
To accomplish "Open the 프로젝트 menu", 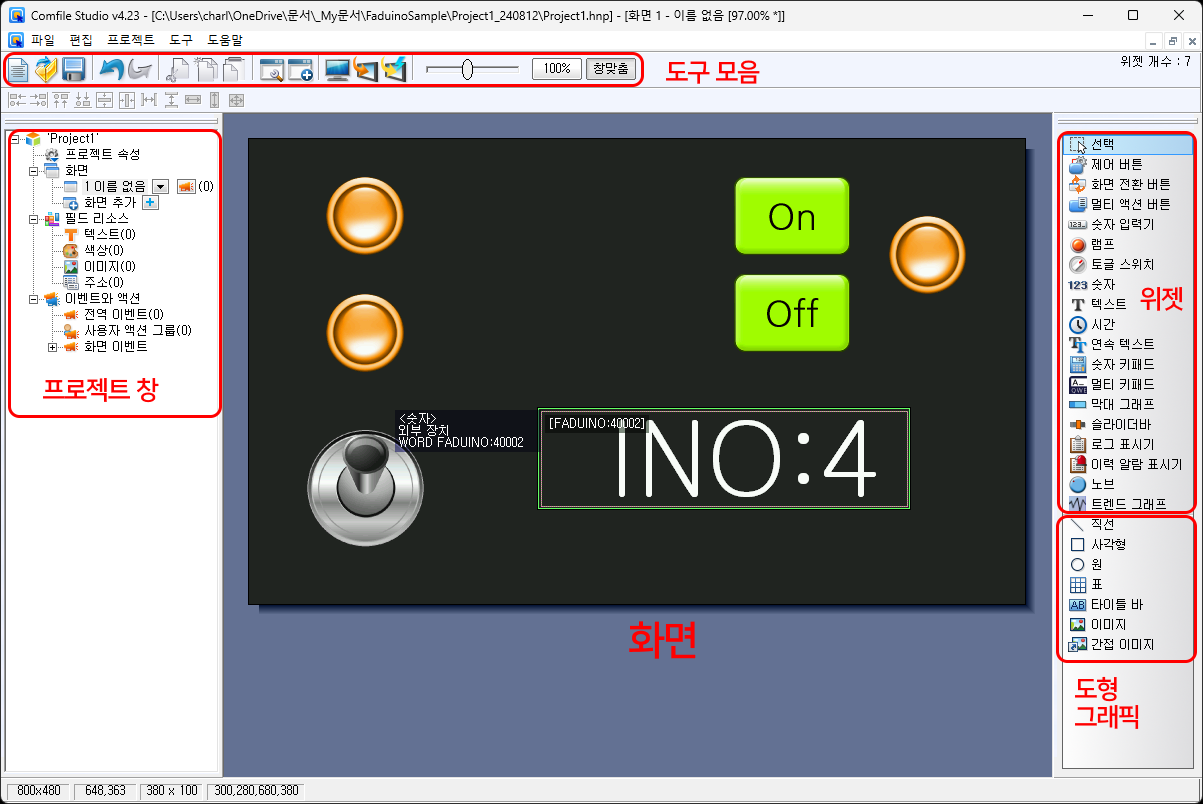I will pyautogui.click(x=130, y=40).
